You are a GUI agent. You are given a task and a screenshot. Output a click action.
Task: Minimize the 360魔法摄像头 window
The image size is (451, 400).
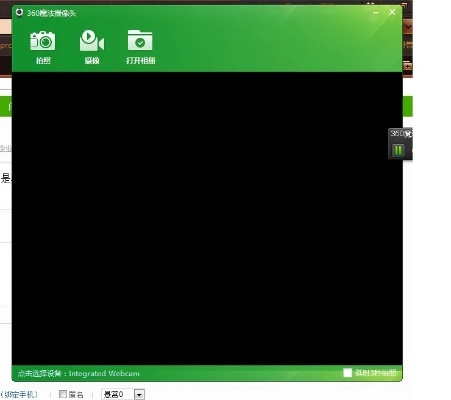(x=376, y=13)
